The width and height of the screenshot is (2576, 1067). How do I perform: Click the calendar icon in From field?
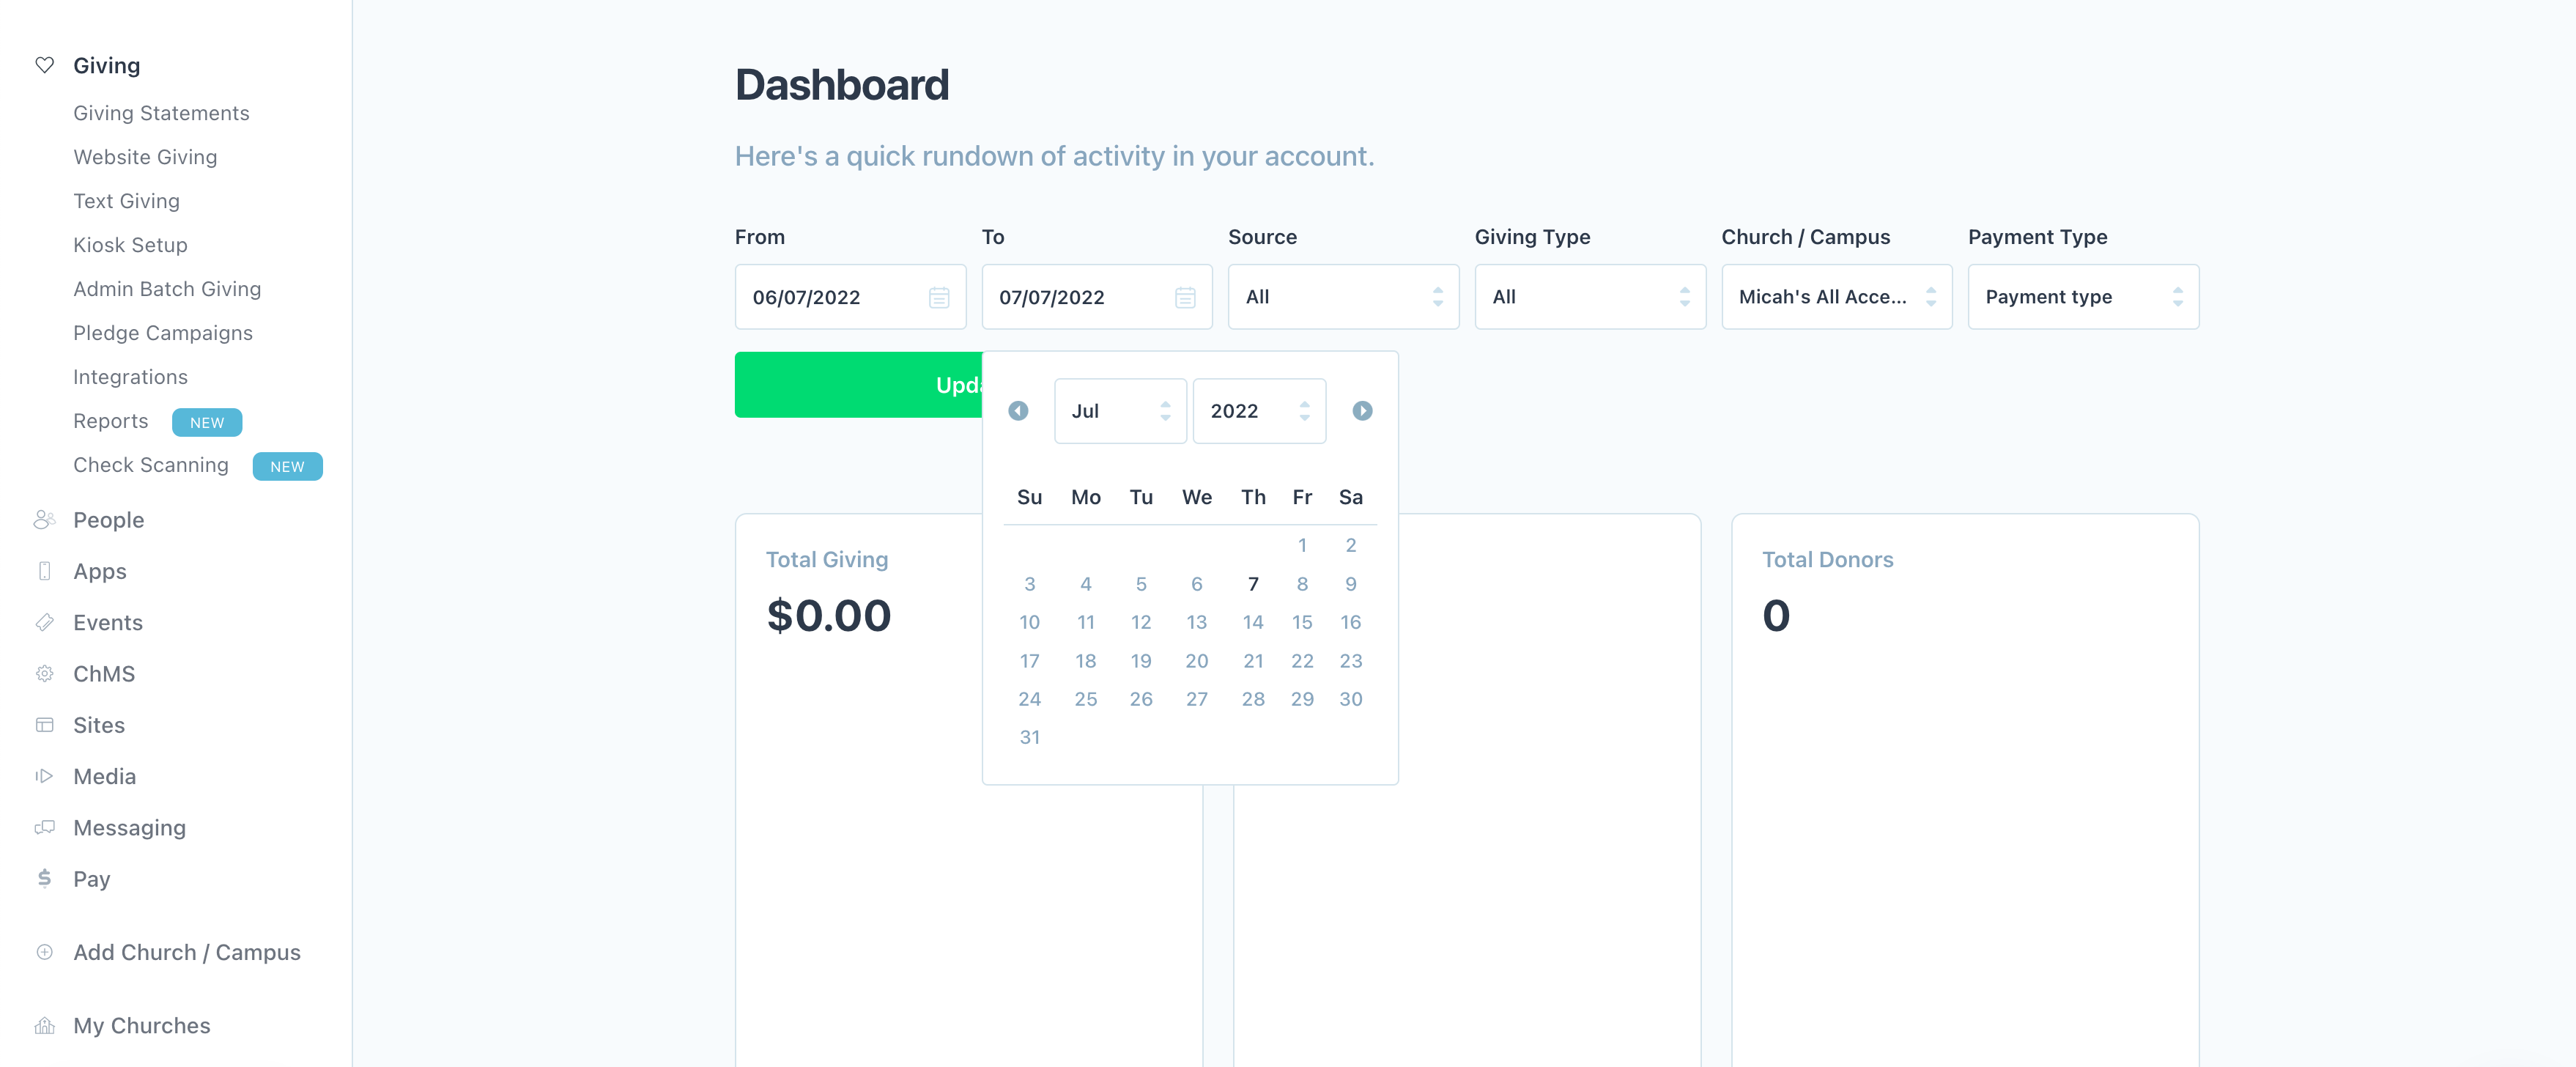pyautogui.click(x=938, y=297)
